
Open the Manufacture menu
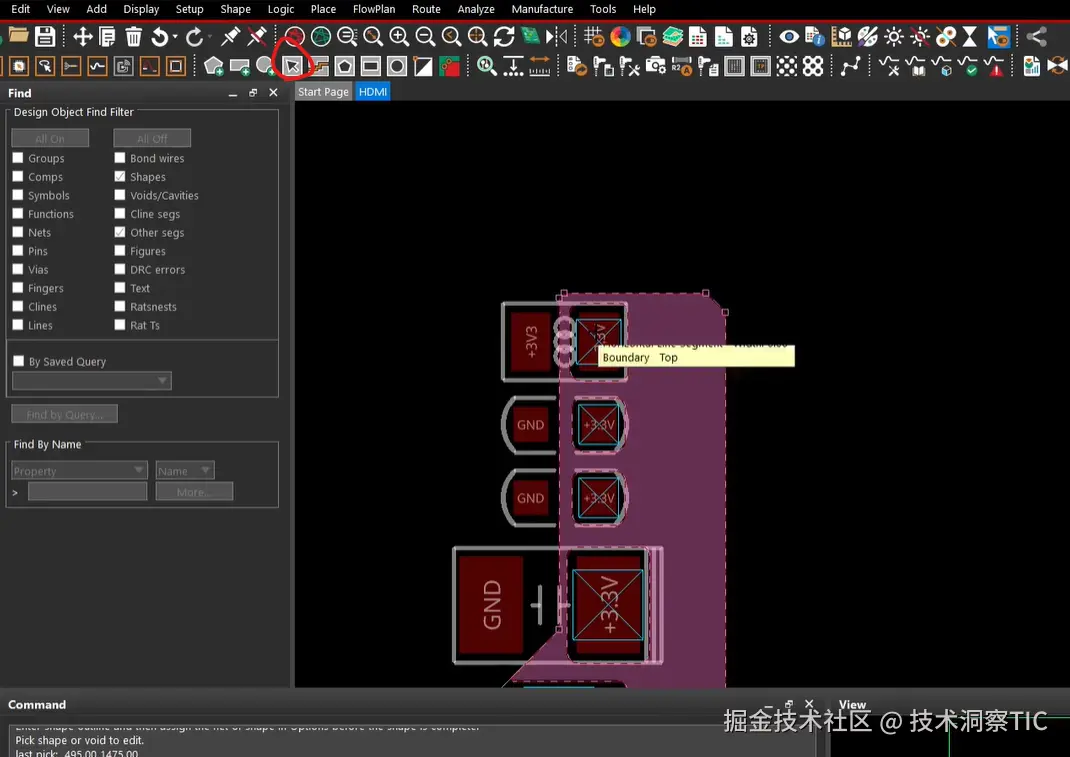pos(543,9)
